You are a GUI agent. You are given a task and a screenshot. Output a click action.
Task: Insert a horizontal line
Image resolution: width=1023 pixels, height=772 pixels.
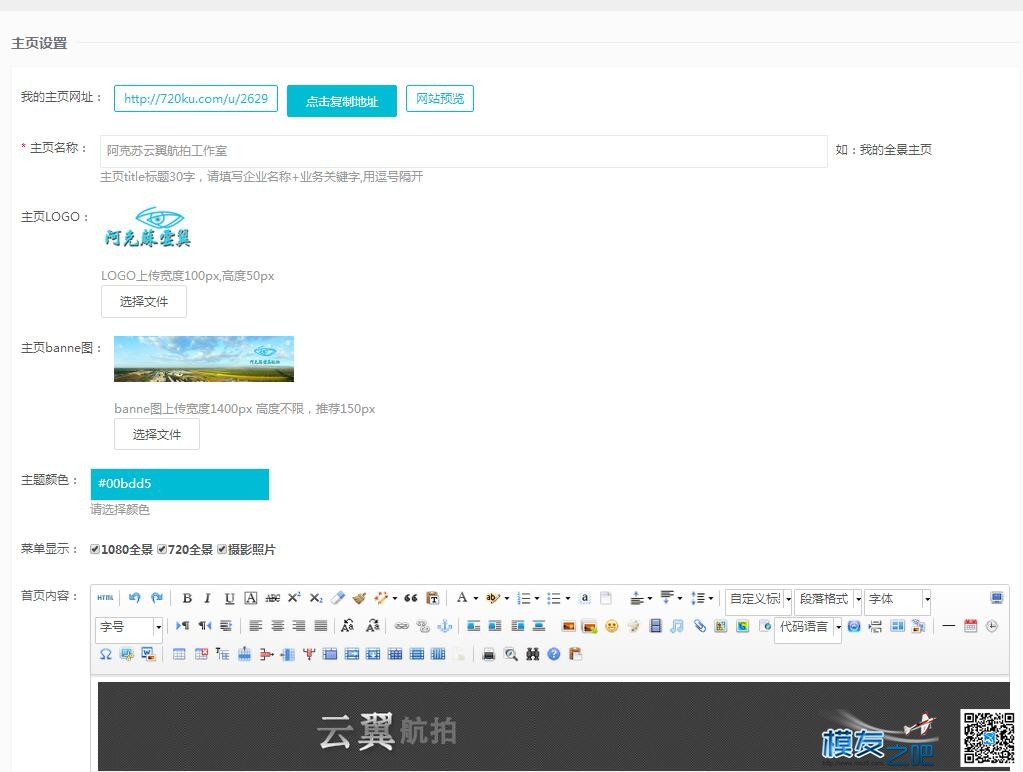pos(949,626)
